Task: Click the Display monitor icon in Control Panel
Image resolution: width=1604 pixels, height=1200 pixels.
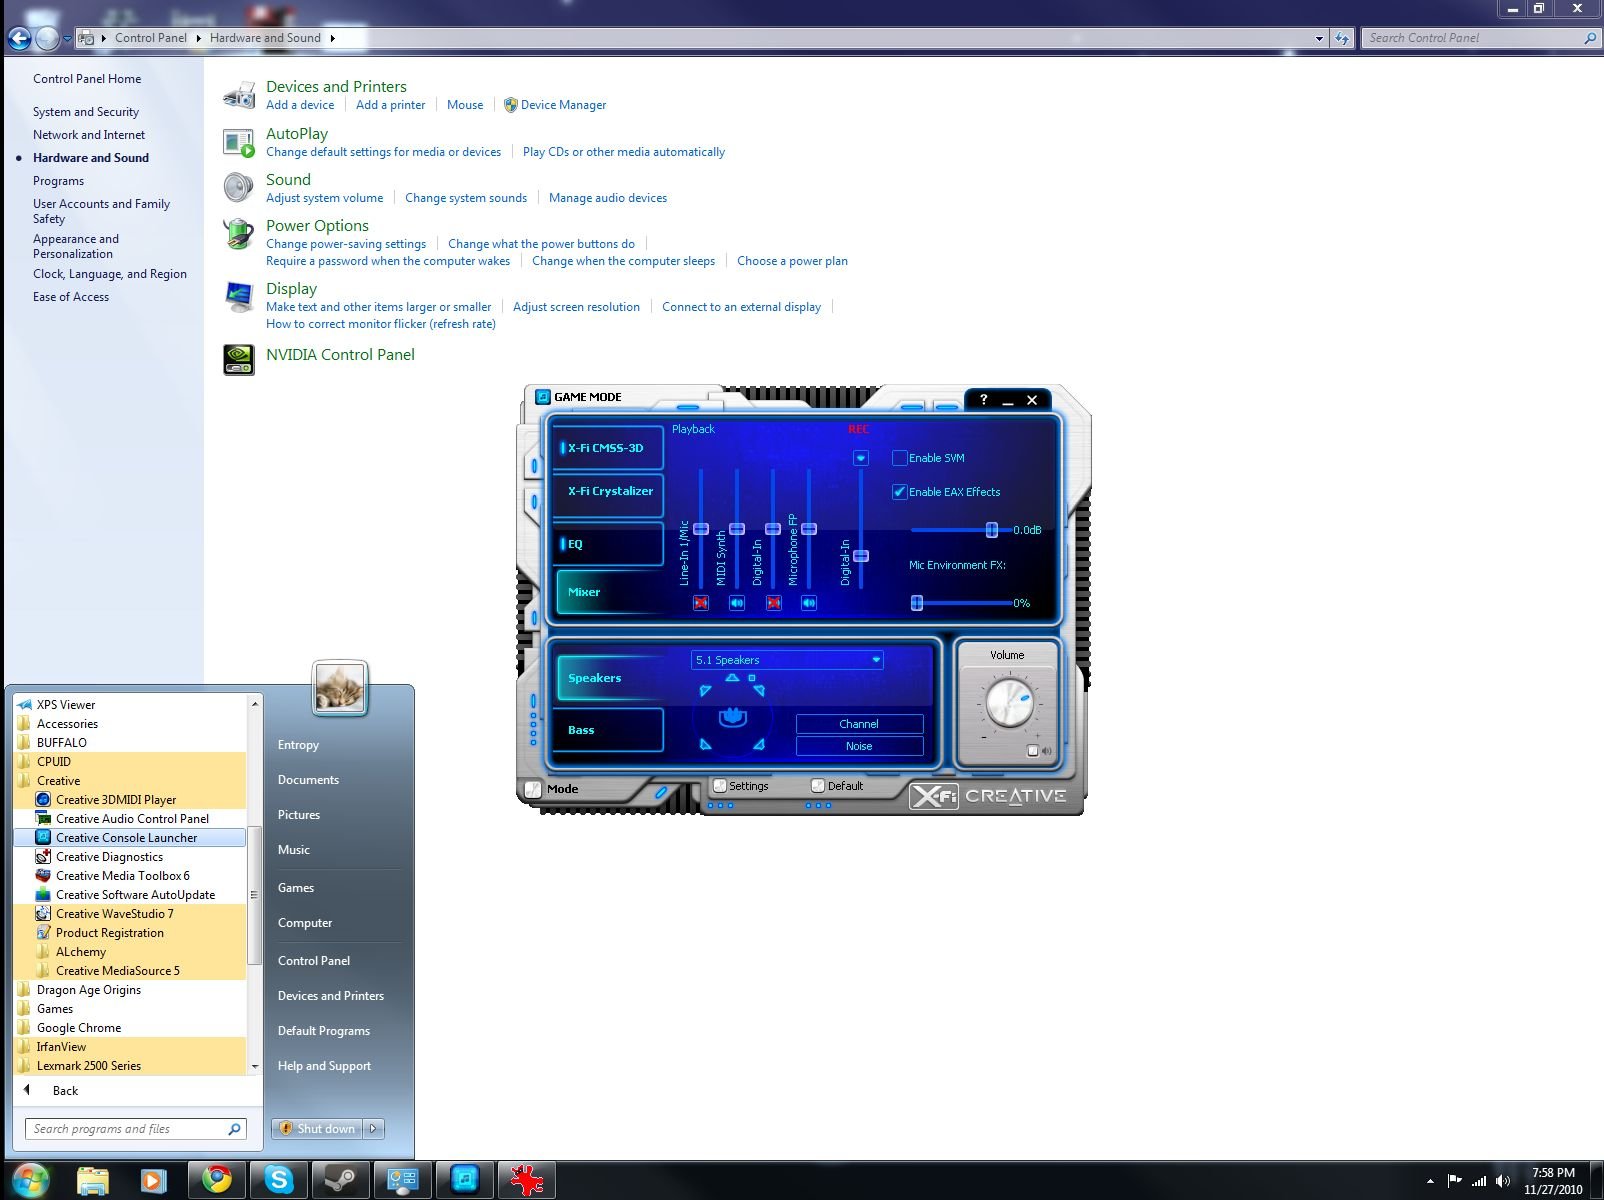Action: coord(239,297)
